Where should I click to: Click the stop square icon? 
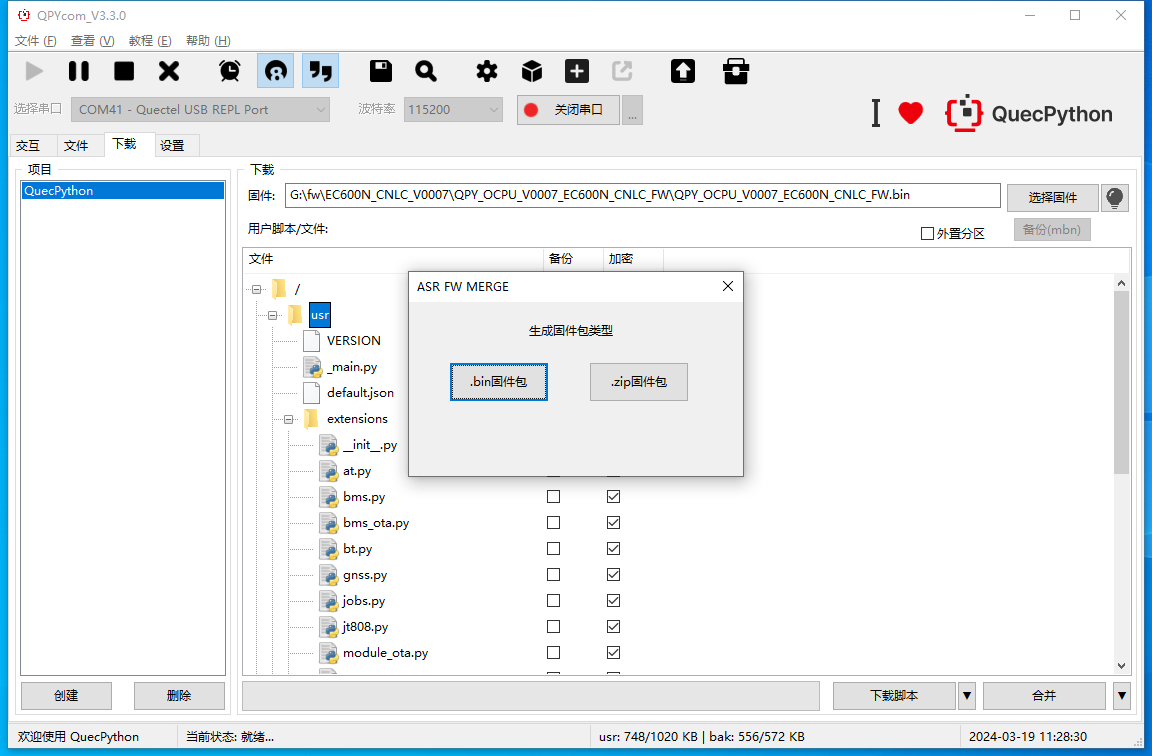click(x=124, y=71)
